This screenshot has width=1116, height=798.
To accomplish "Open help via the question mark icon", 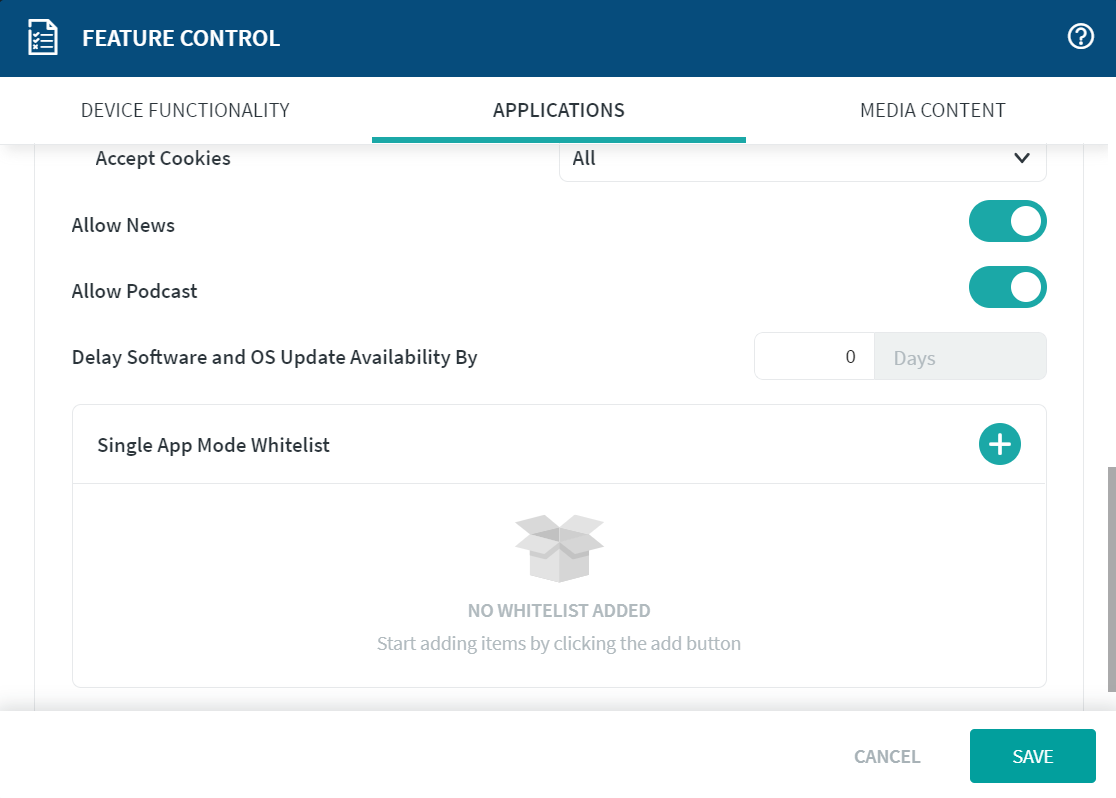I will click(x=1080, y=38).
